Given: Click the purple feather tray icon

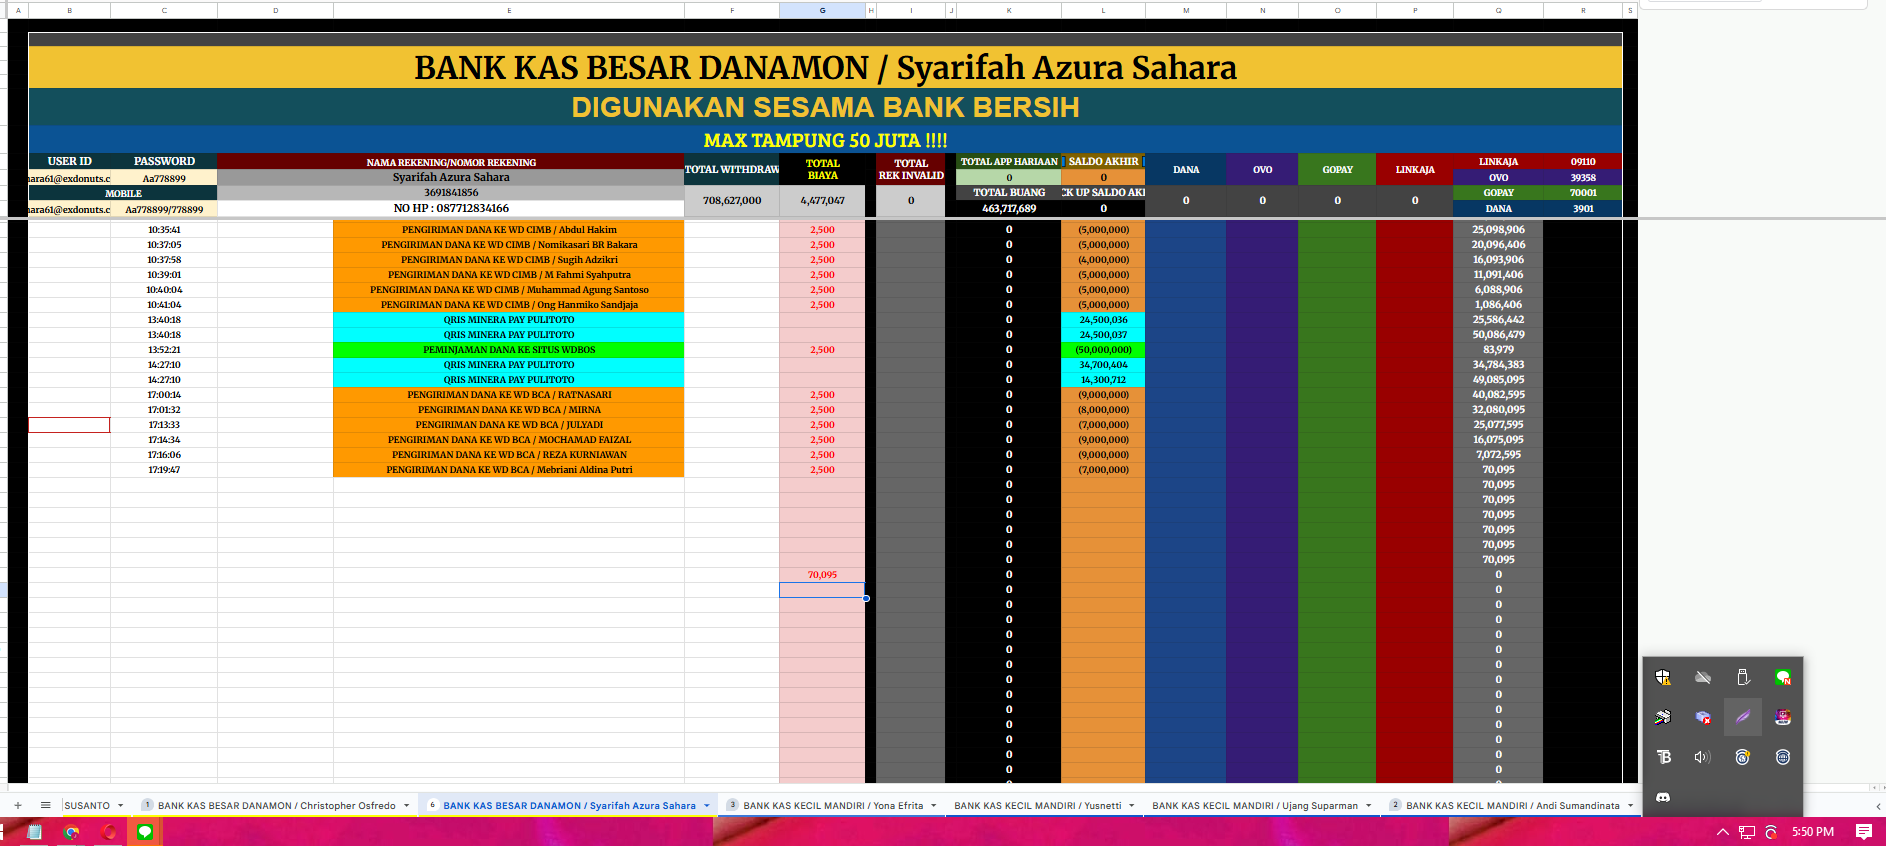Looking at the screenshot, I should (x=1743, y=717).
